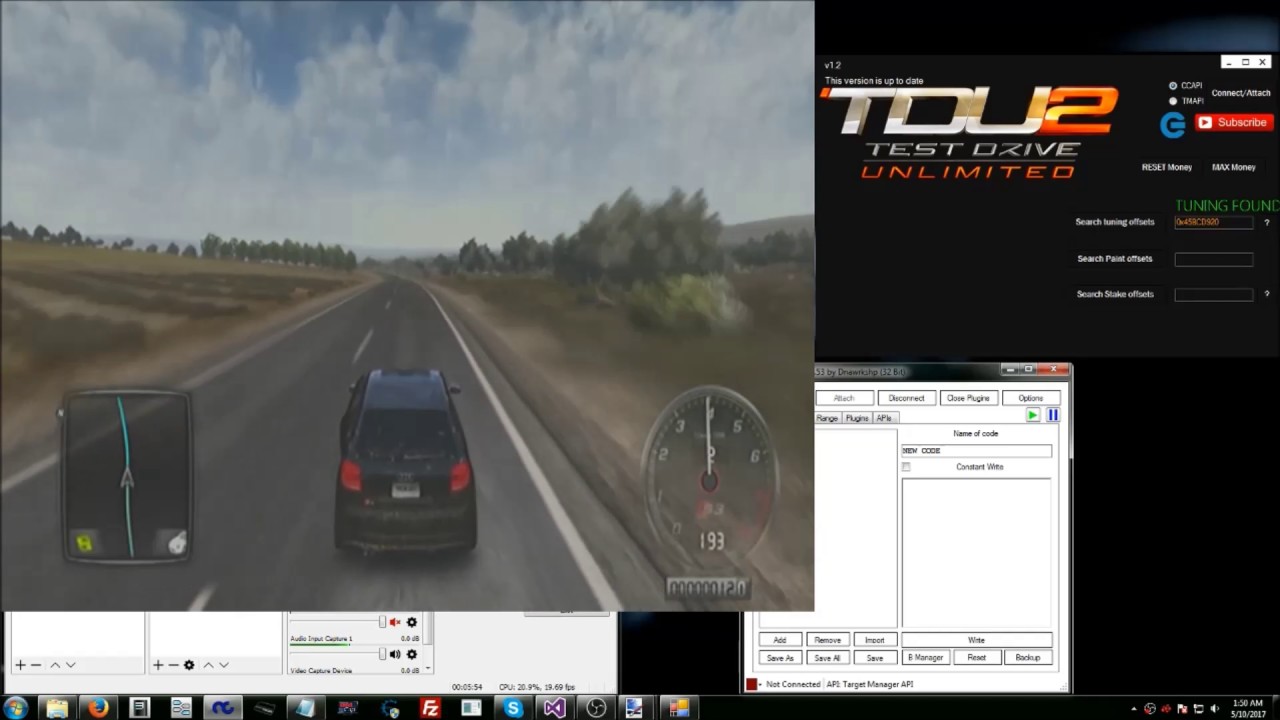1280x720 pixels.
Task: Move source up in OBS sources panel
Action: click(208, 665)
